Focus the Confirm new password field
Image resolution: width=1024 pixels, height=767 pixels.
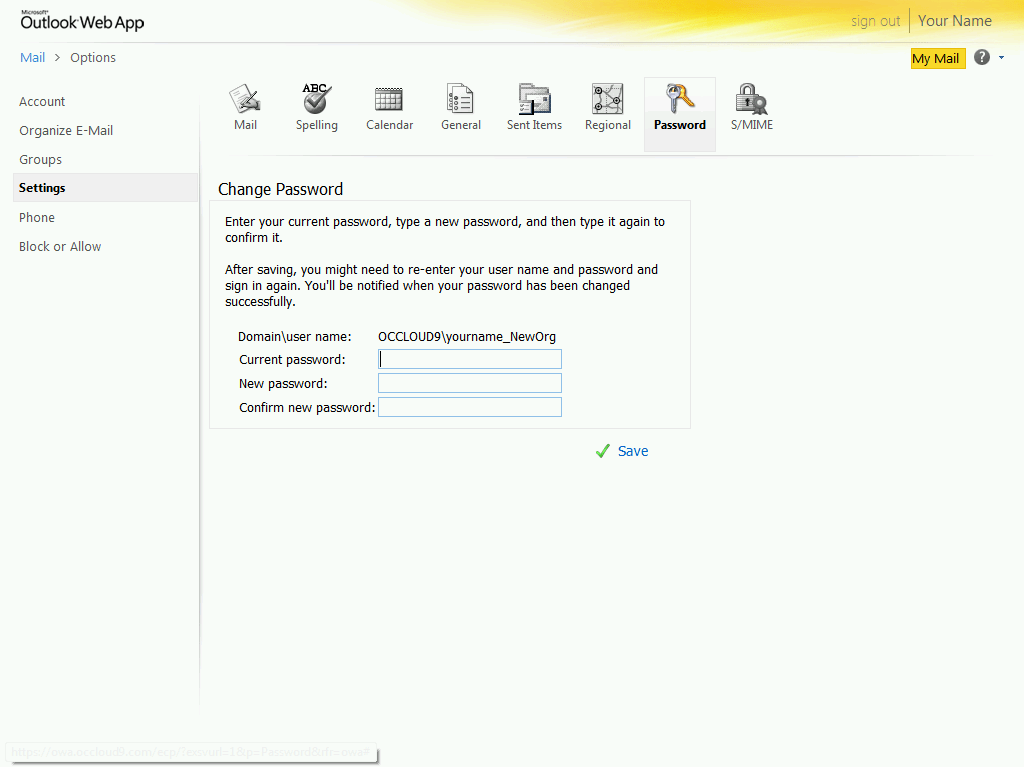point(470,407)
